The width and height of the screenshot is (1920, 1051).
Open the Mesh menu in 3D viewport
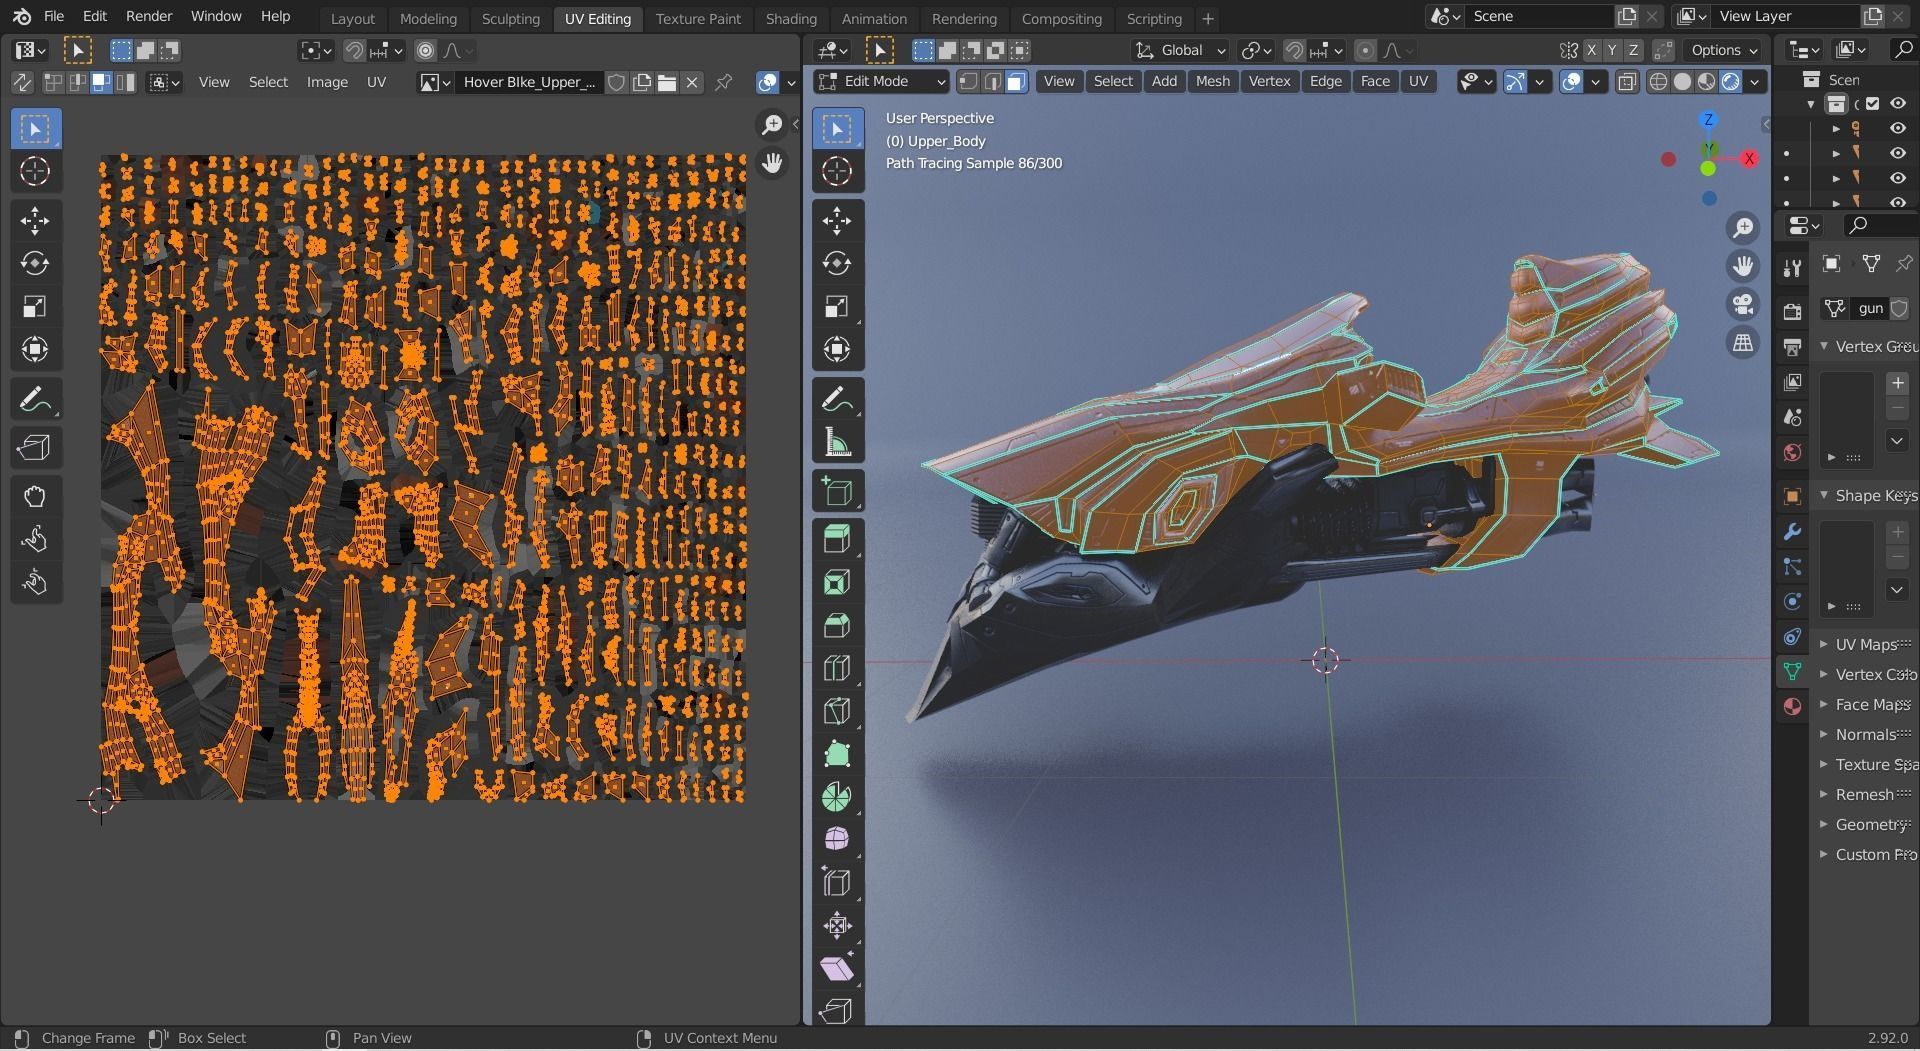(1213, 82)
